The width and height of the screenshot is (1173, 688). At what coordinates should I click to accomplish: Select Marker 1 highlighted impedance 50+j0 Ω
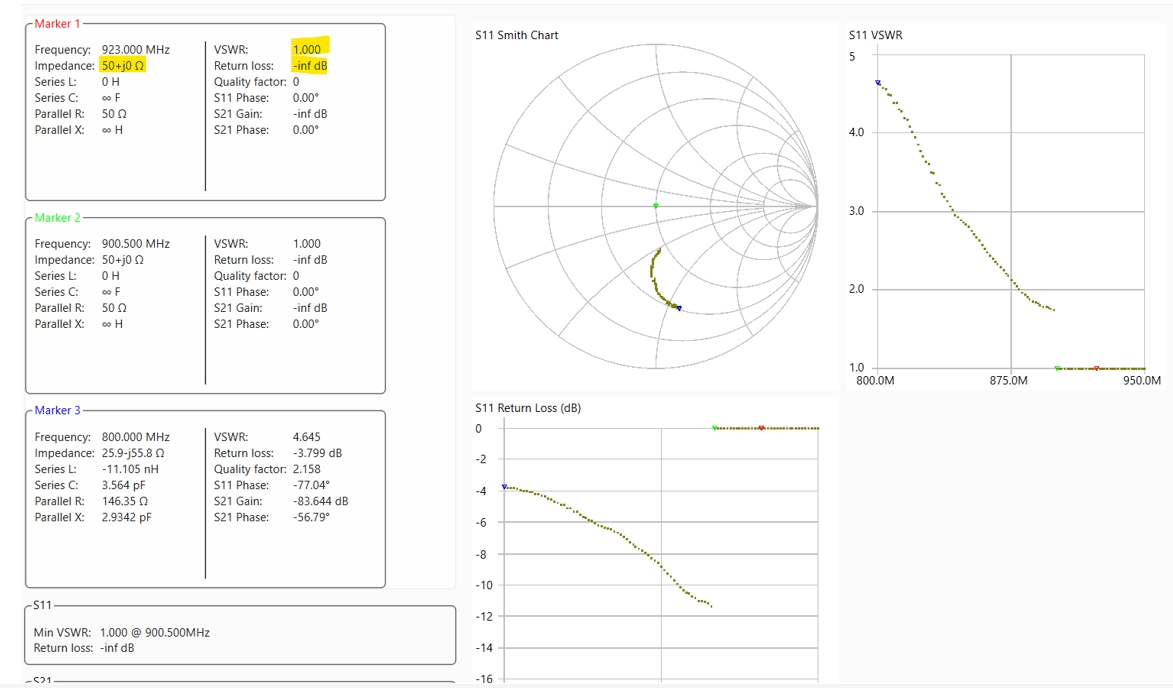(123, 66)
